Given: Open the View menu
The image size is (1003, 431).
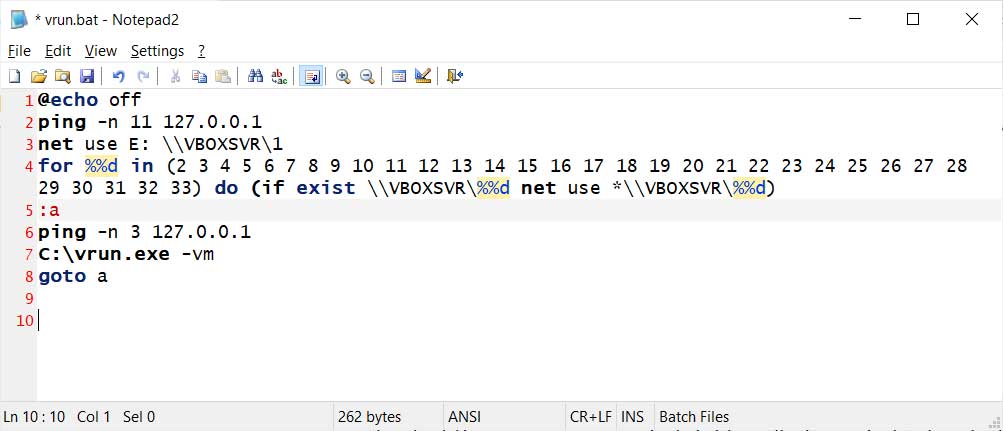Looking at the screenshot, I should [101, 51].
